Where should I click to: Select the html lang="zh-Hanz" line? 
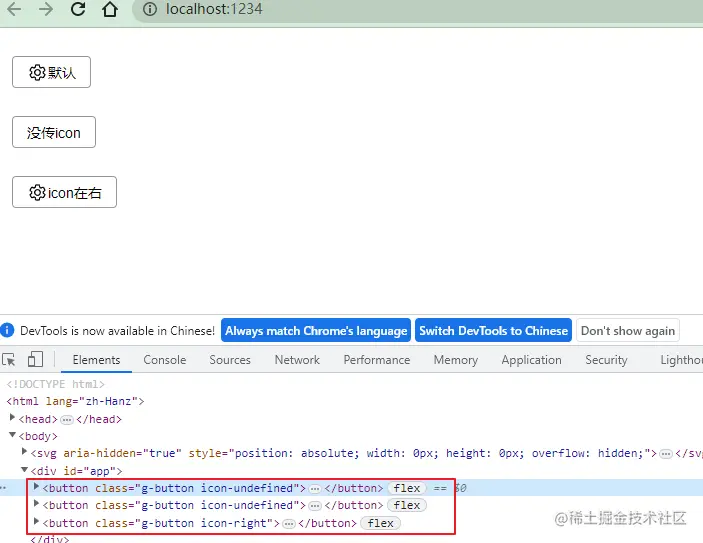75,401
